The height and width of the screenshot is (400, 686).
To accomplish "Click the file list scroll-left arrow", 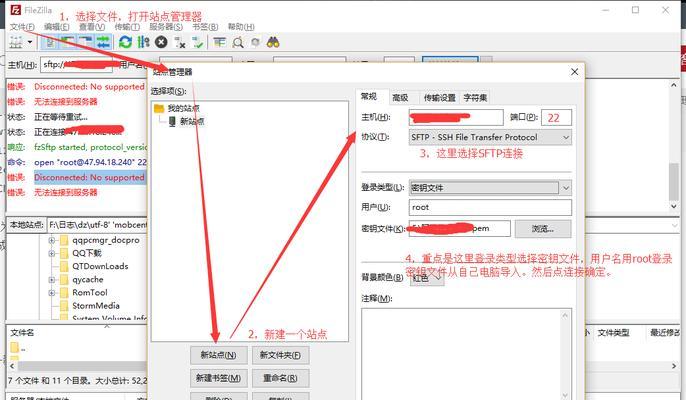I will point(12,366).
